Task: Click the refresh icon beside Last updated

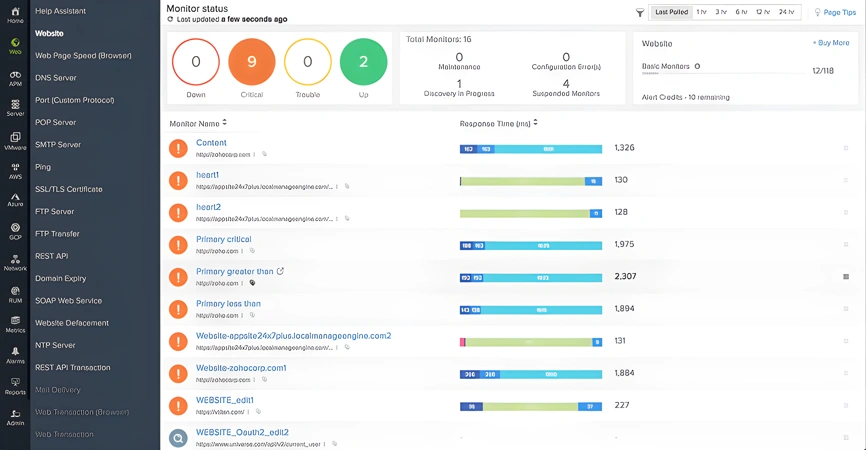Action: (170, 19)
